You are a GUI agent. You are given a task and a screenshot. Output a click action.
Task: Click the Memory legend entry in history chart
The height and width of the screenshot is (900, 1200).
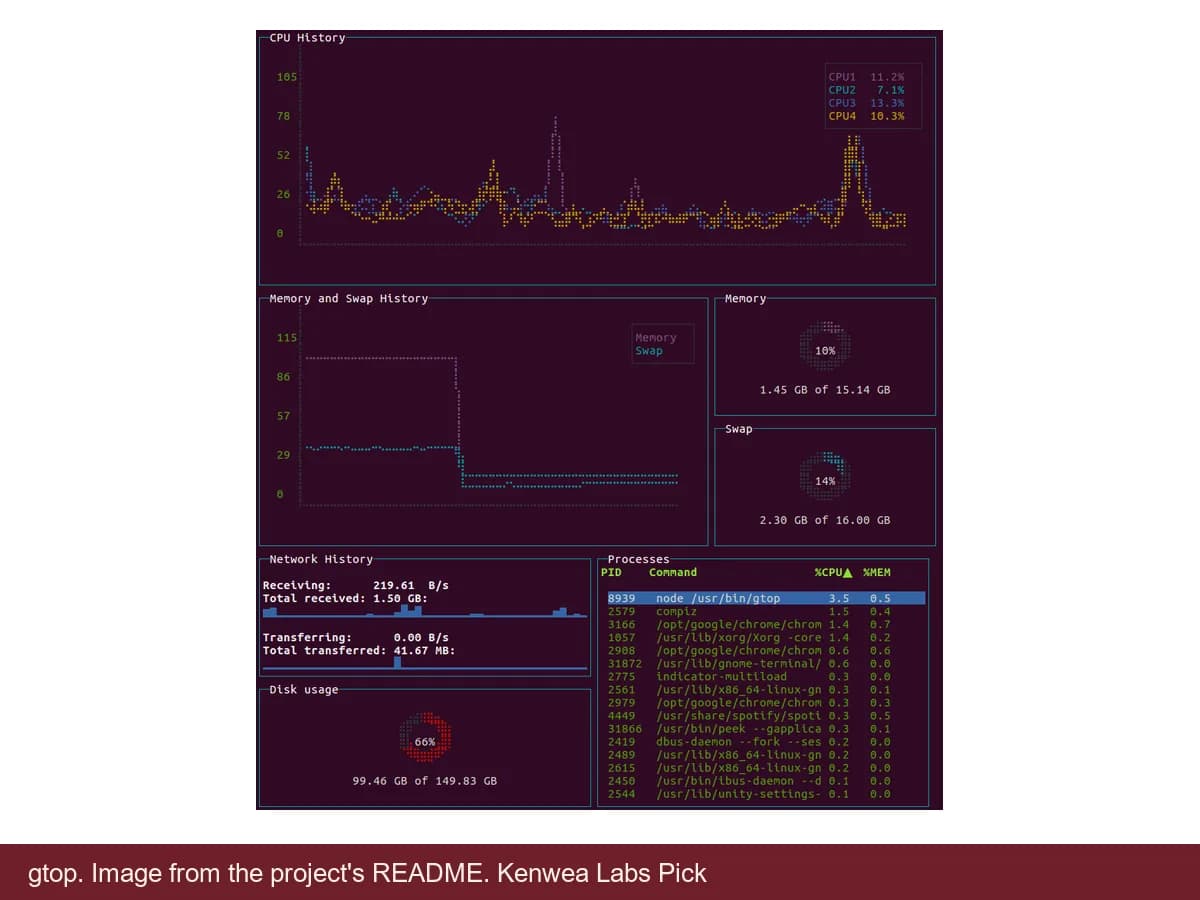[656, 338]
